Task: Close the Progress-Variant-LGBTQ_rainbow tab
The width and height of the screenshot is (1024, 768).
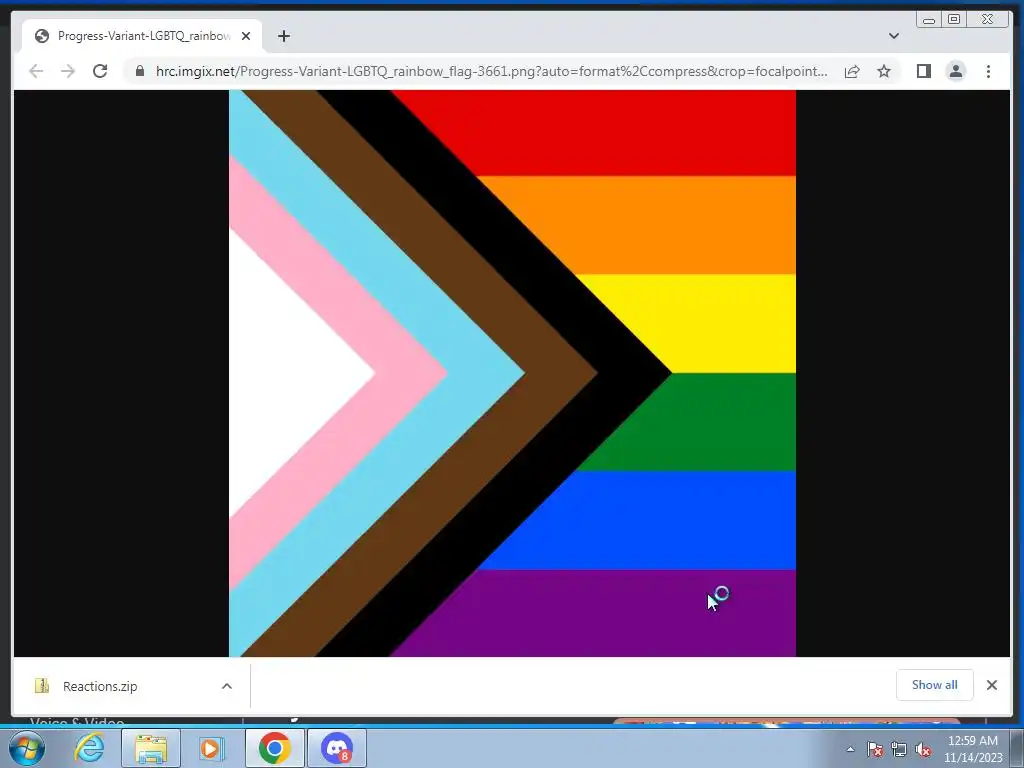Action: pos(246,36)
